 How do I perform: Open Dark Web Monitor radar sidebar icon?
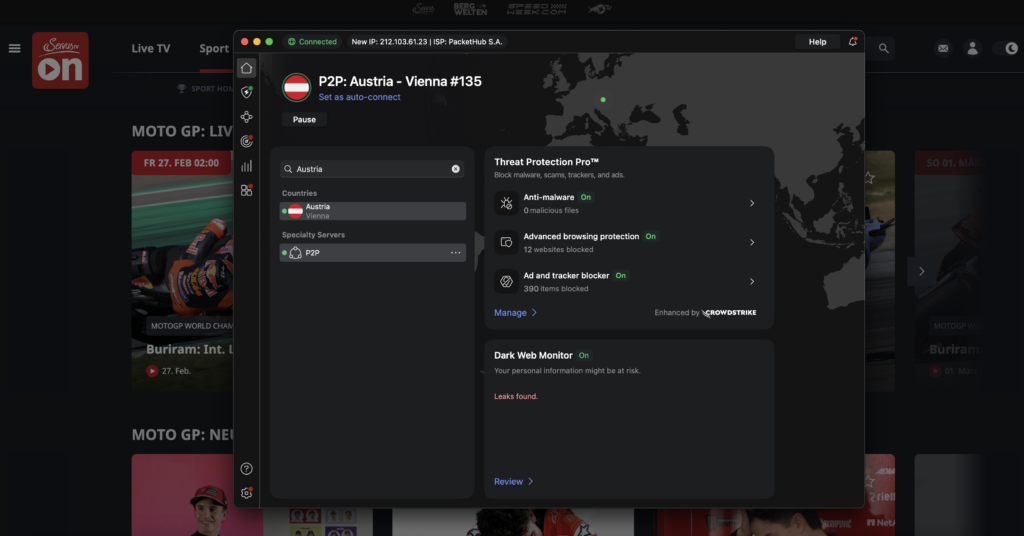pos(246,141)
